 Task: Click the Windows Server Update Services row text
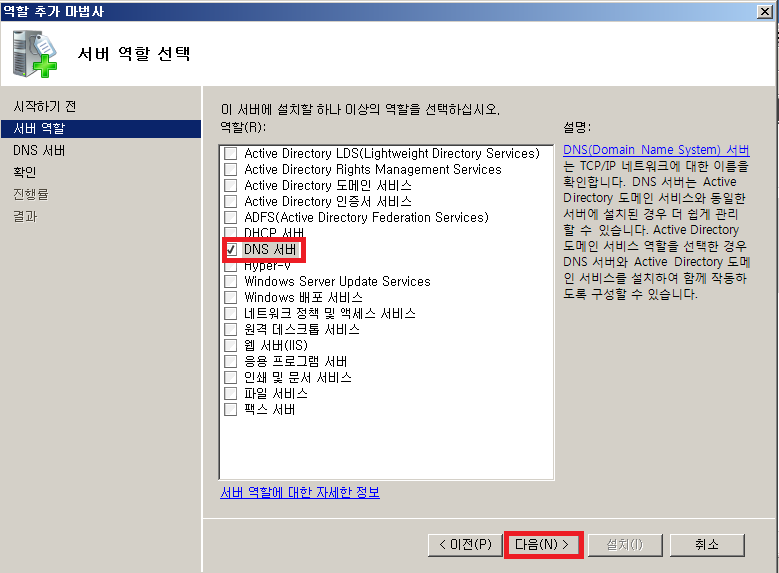[x=337, y=281]
